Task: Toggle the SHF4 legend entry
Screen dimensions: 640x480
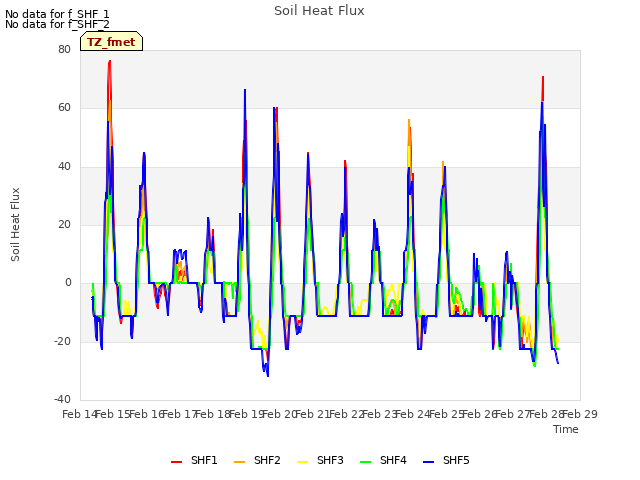Action: [x=383, y=460]
